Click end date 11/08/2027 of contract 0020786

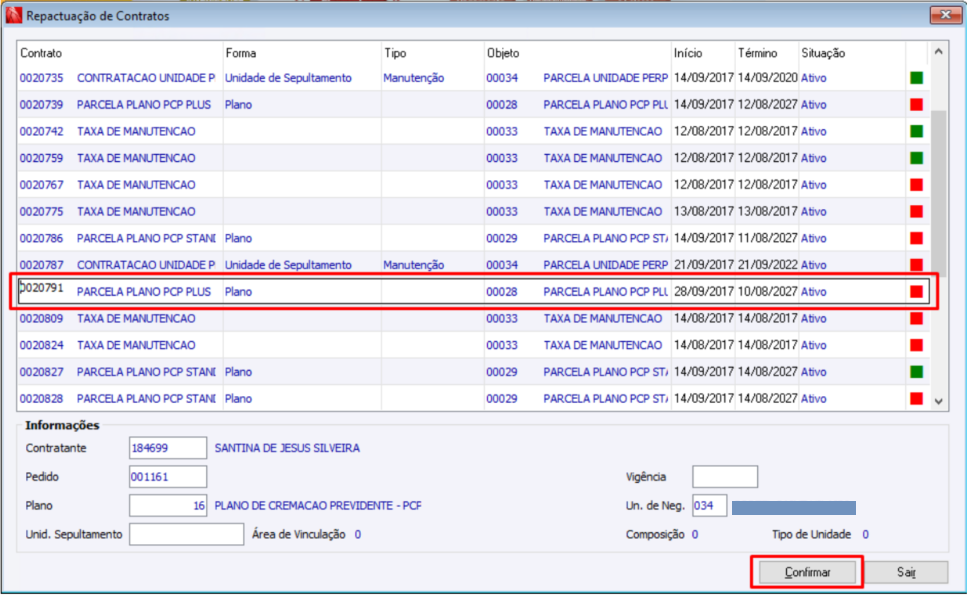767,238
